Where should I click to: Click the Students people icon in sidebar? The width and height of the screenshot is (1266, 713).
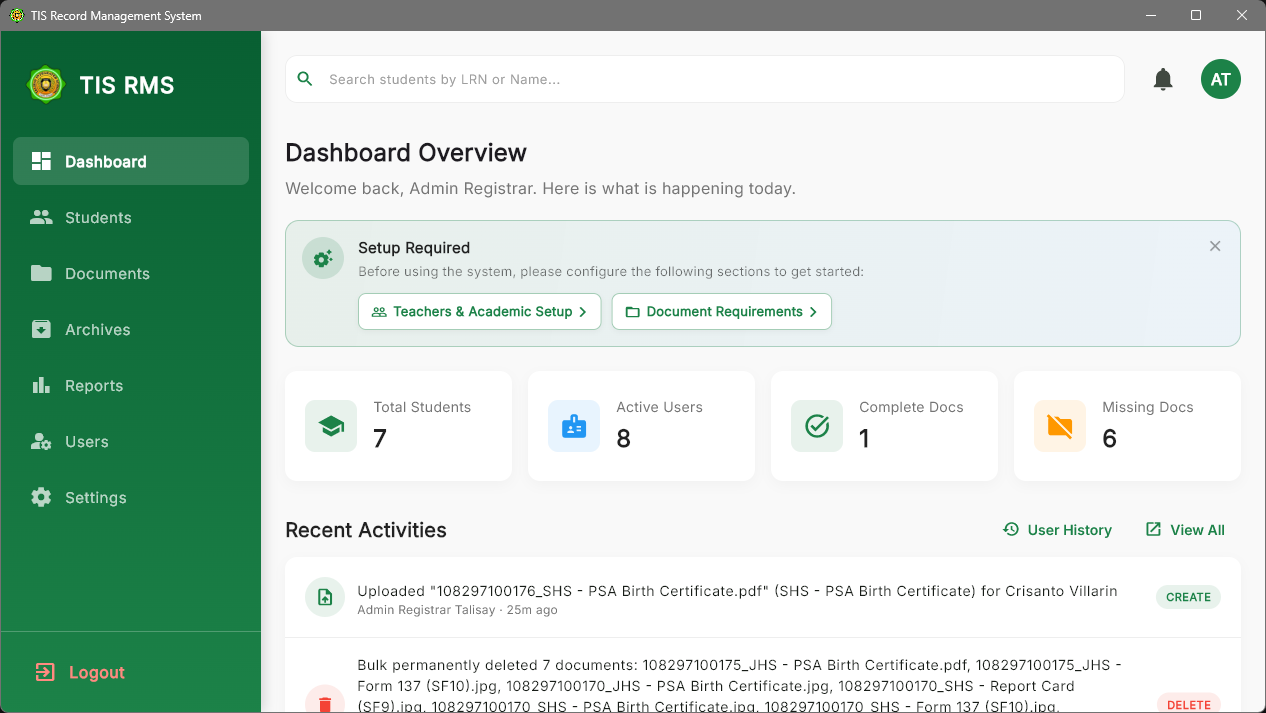coord(41,217)
